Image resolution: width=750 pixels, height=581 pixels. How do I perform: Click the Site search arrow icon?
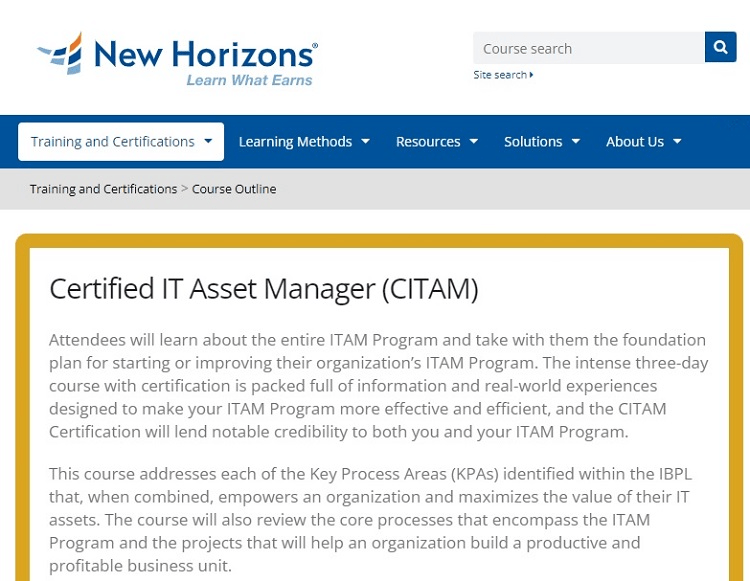[531, 75]
